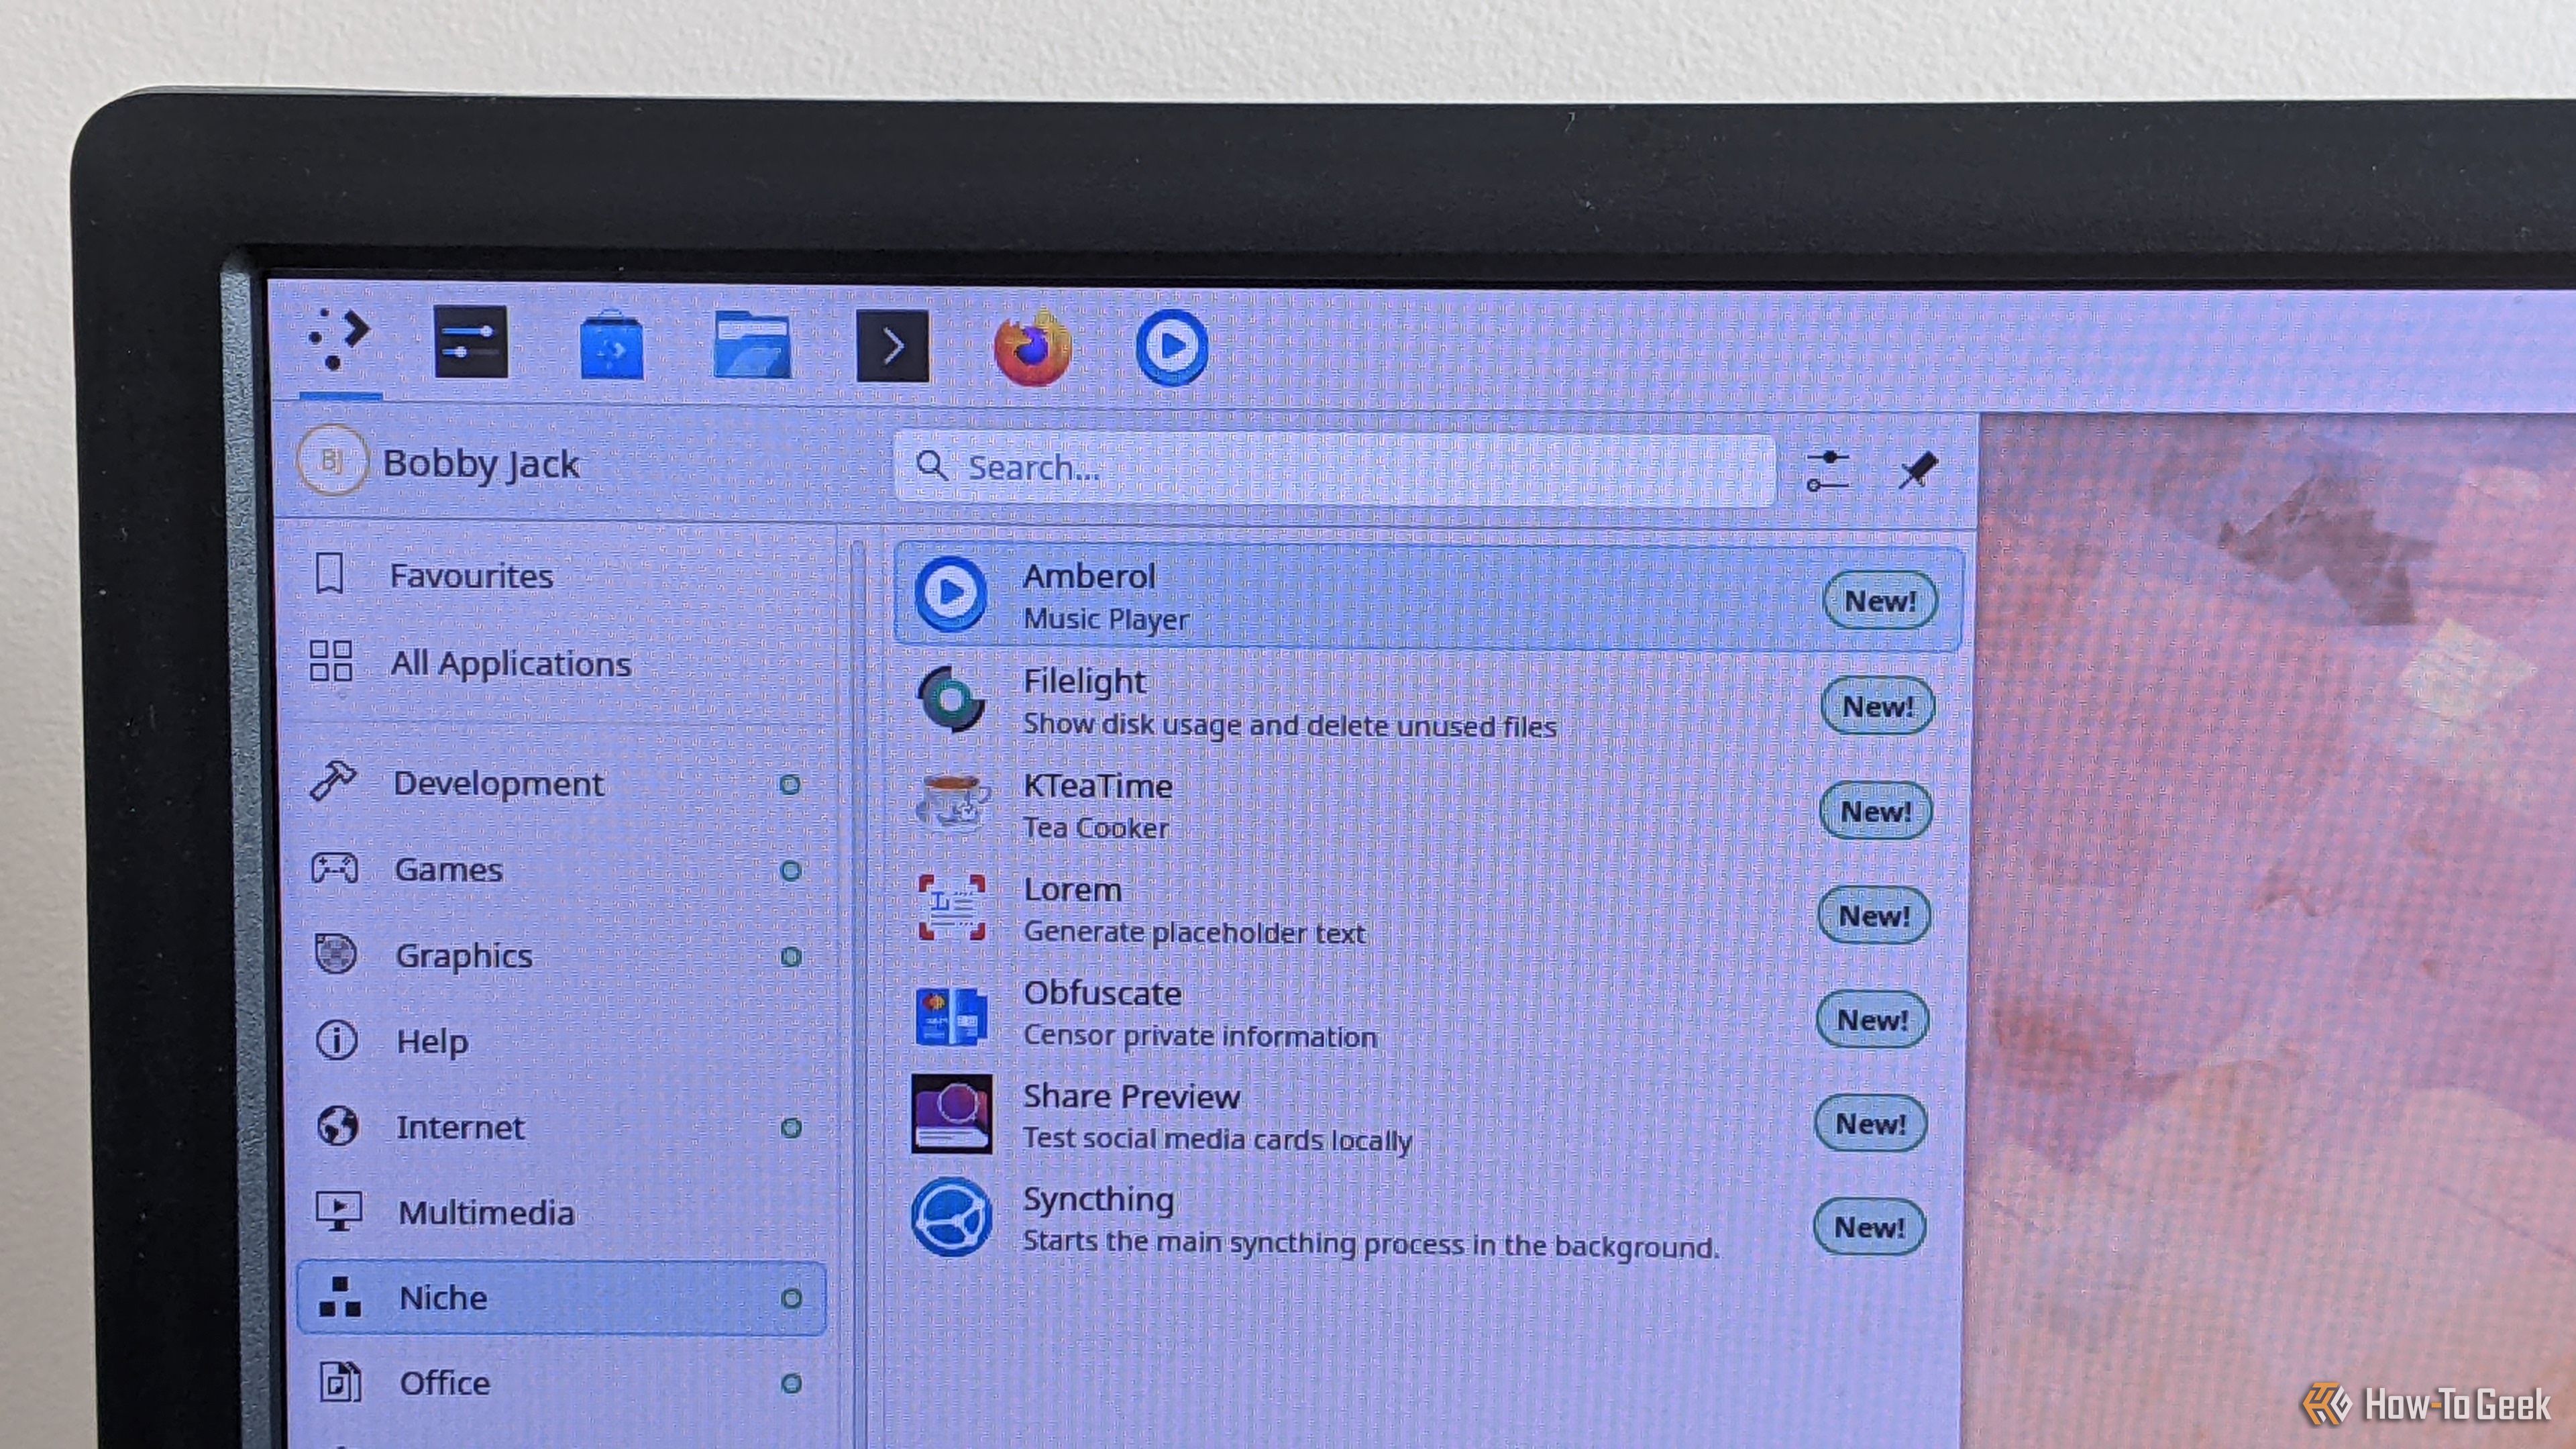Open Discover software store panel icon
The width and height of the screenshot is (2576, 1449).
pos(611,345)
